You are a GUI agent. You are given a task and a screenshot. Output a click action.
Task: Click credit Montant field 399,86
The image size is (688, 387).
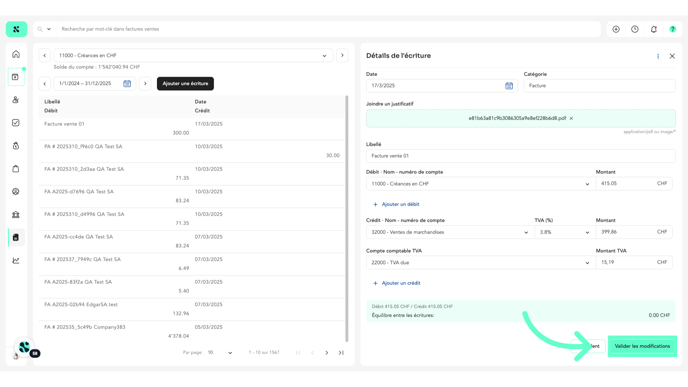pyautogui.click(x=634, y=232)
